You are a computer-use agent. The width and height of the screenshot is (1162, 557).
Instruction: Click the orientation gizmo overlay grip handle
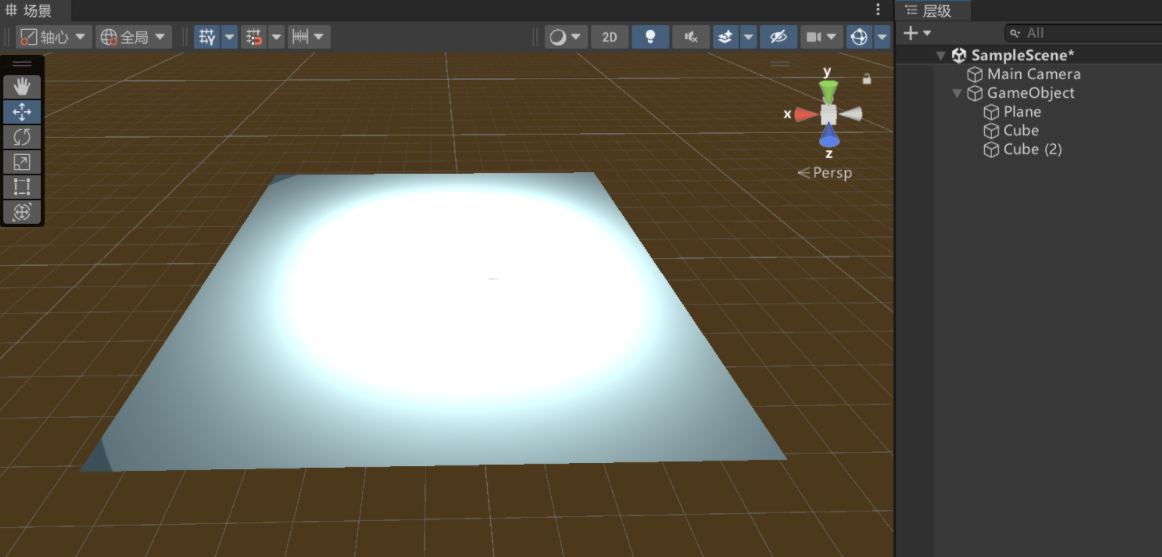click(780, 64)
